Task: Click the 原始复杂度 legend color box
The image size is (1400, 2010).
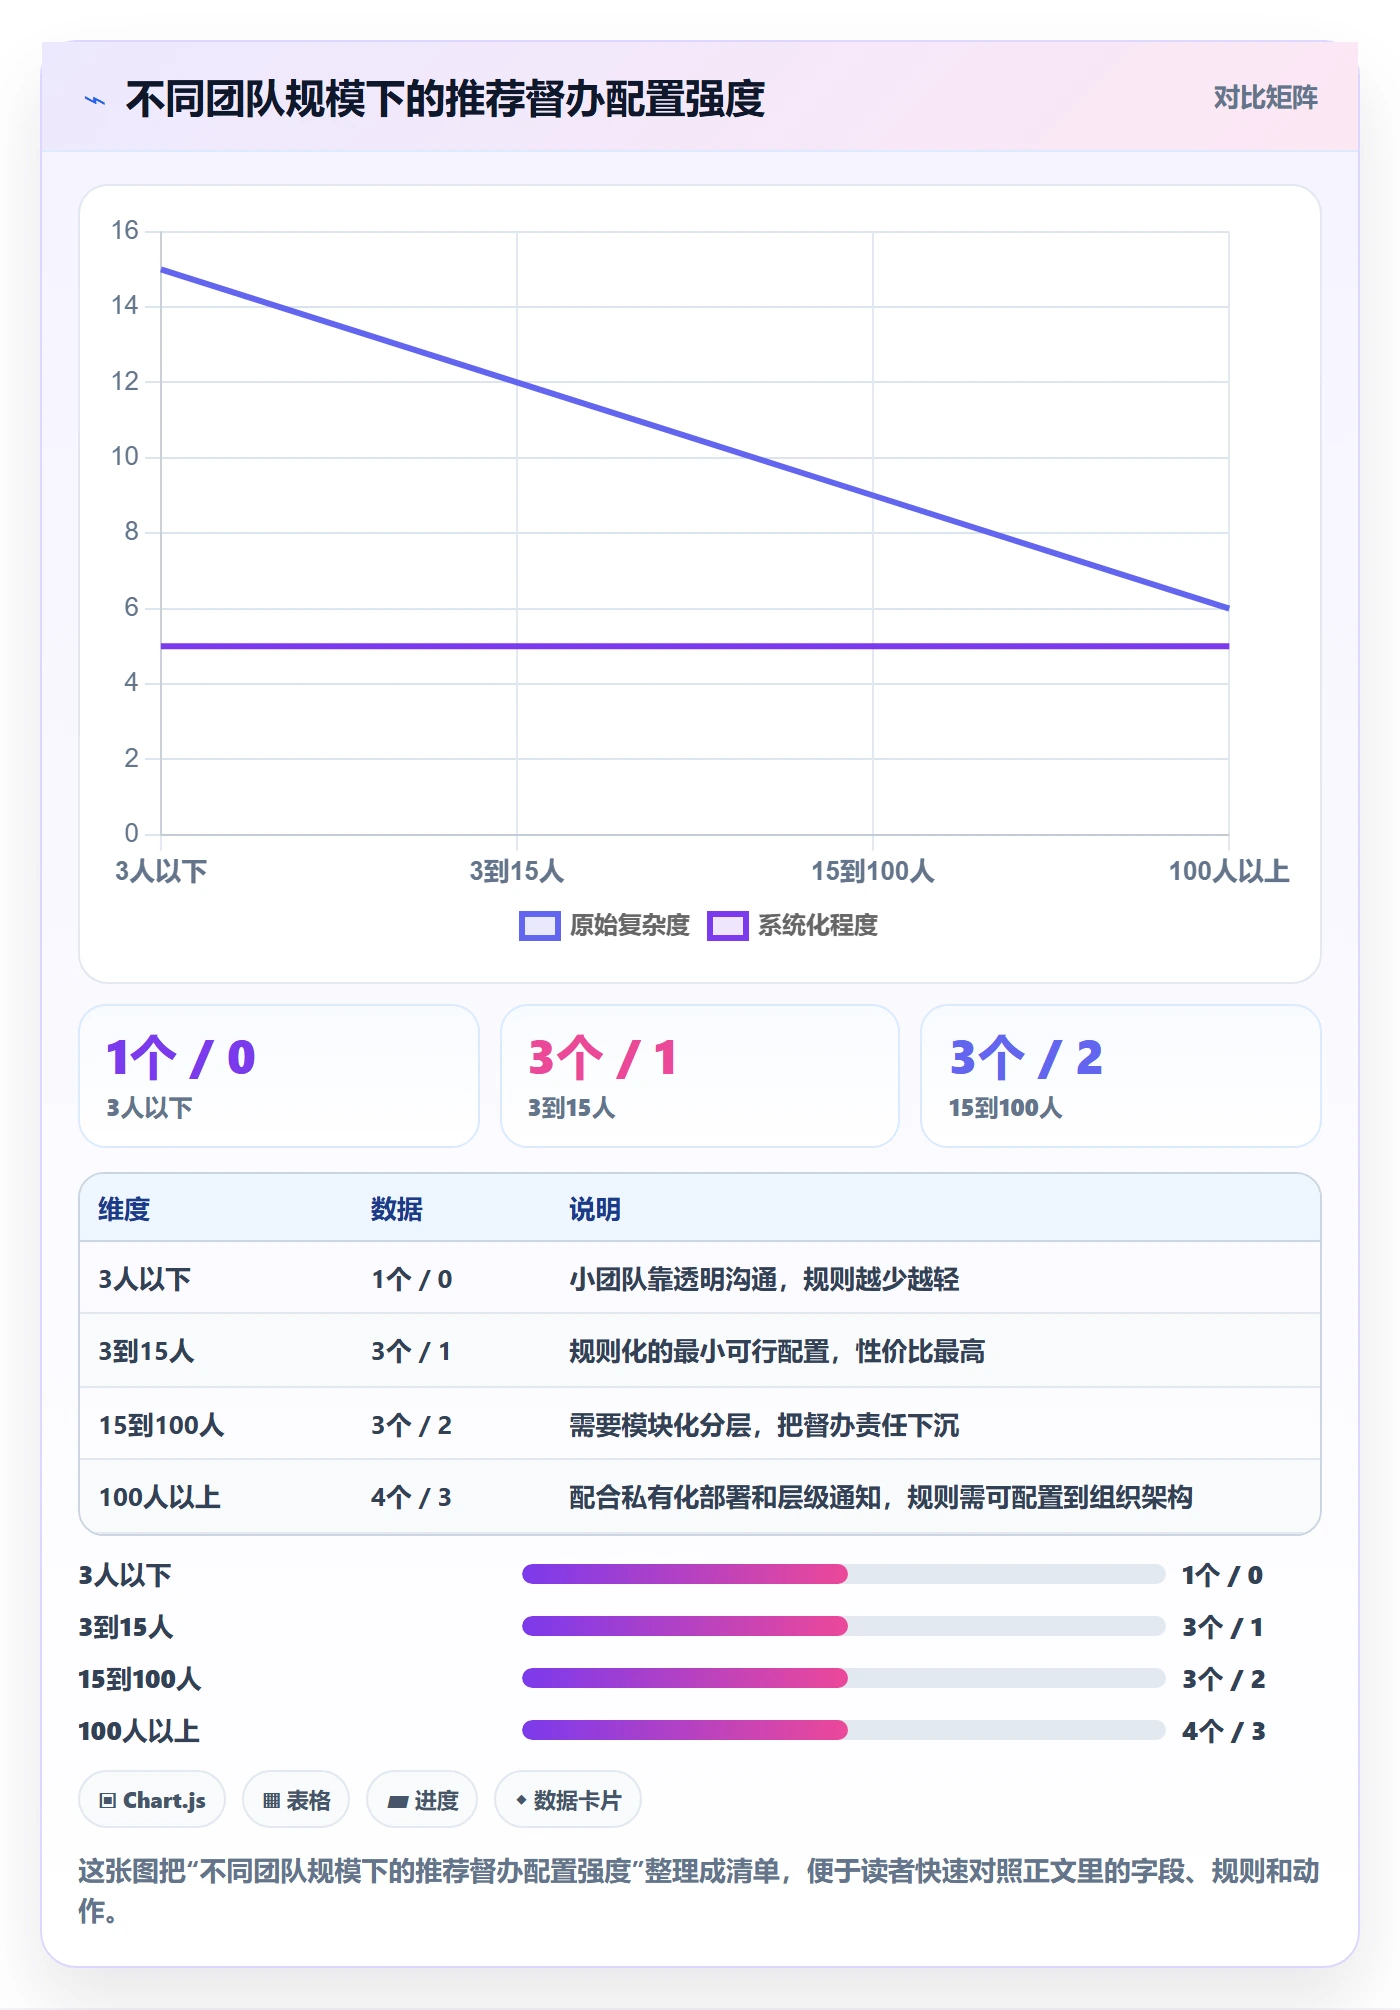Action: tap(539, 926)
